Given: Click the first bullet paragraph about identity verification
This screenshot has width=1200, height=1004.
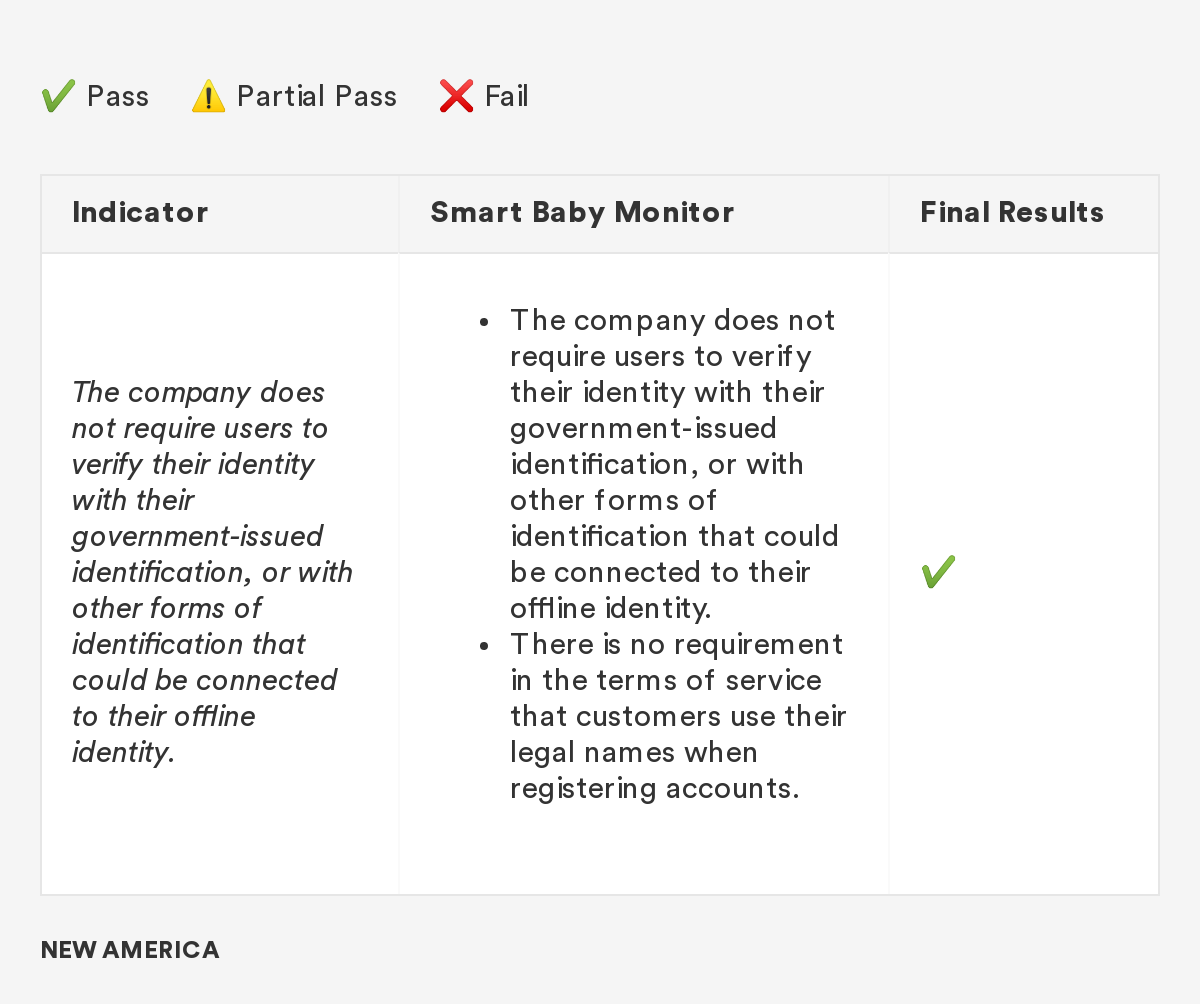Looking at the screenshot, I should point(672,464).
